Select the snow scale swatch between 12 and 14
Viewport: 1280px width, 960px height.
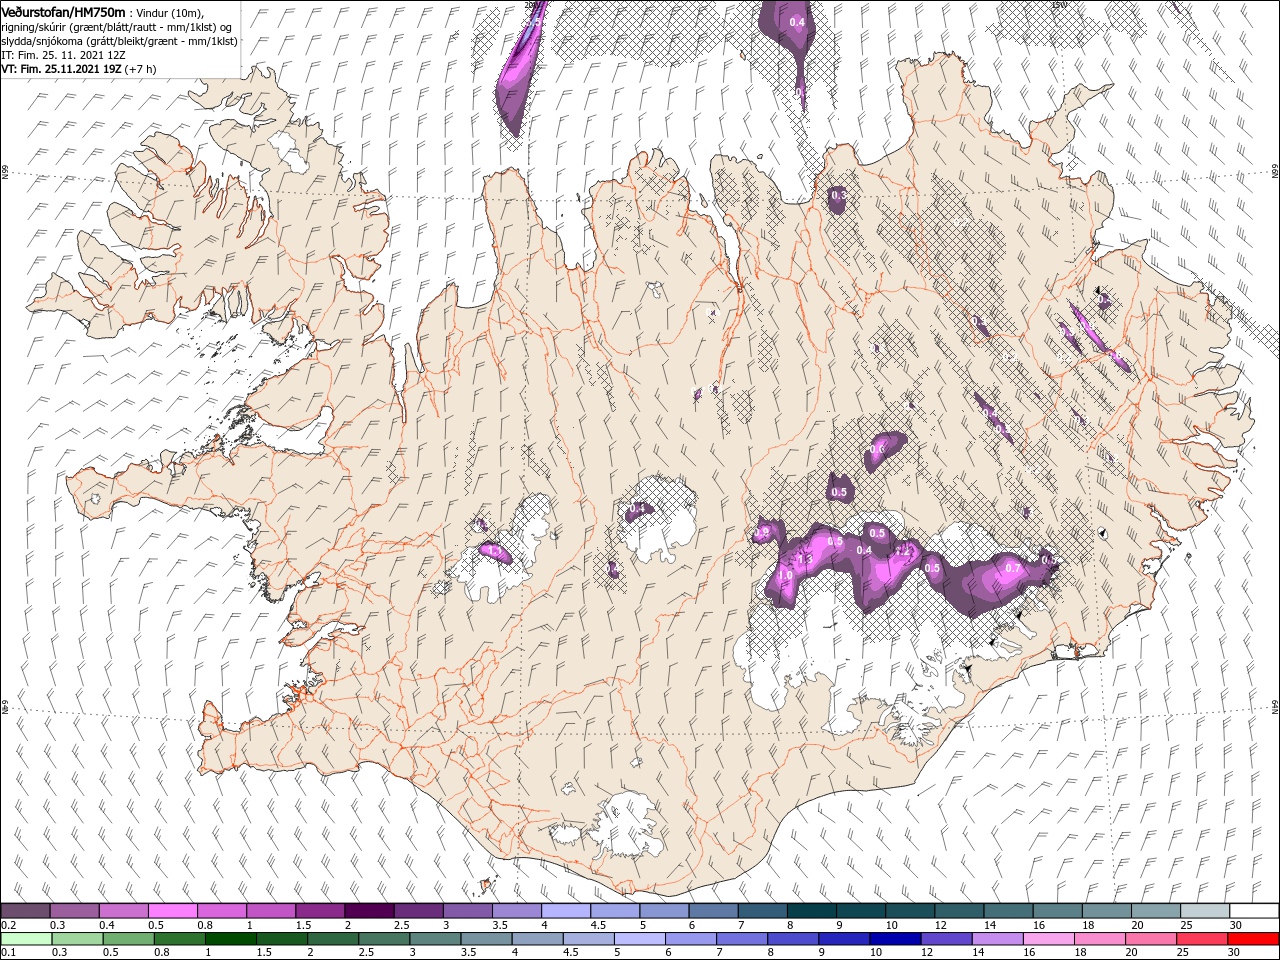coord(959,911)
